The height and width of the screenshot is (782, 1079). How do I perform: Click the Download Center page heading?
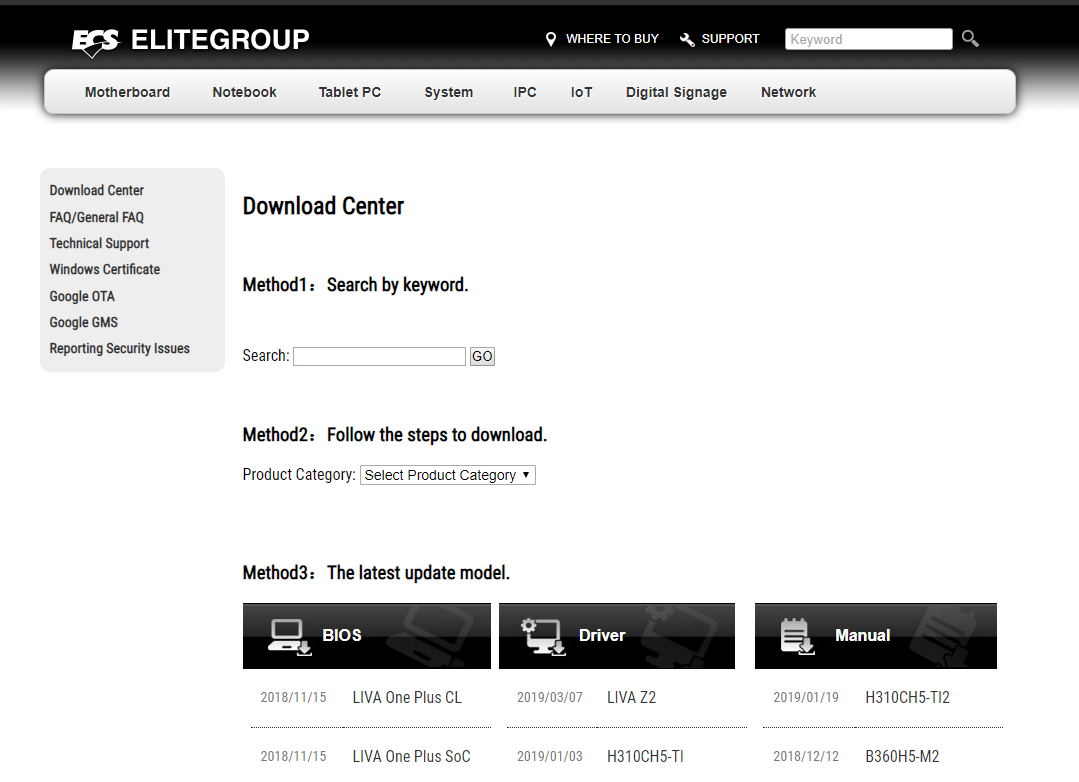tap(323, 207)
